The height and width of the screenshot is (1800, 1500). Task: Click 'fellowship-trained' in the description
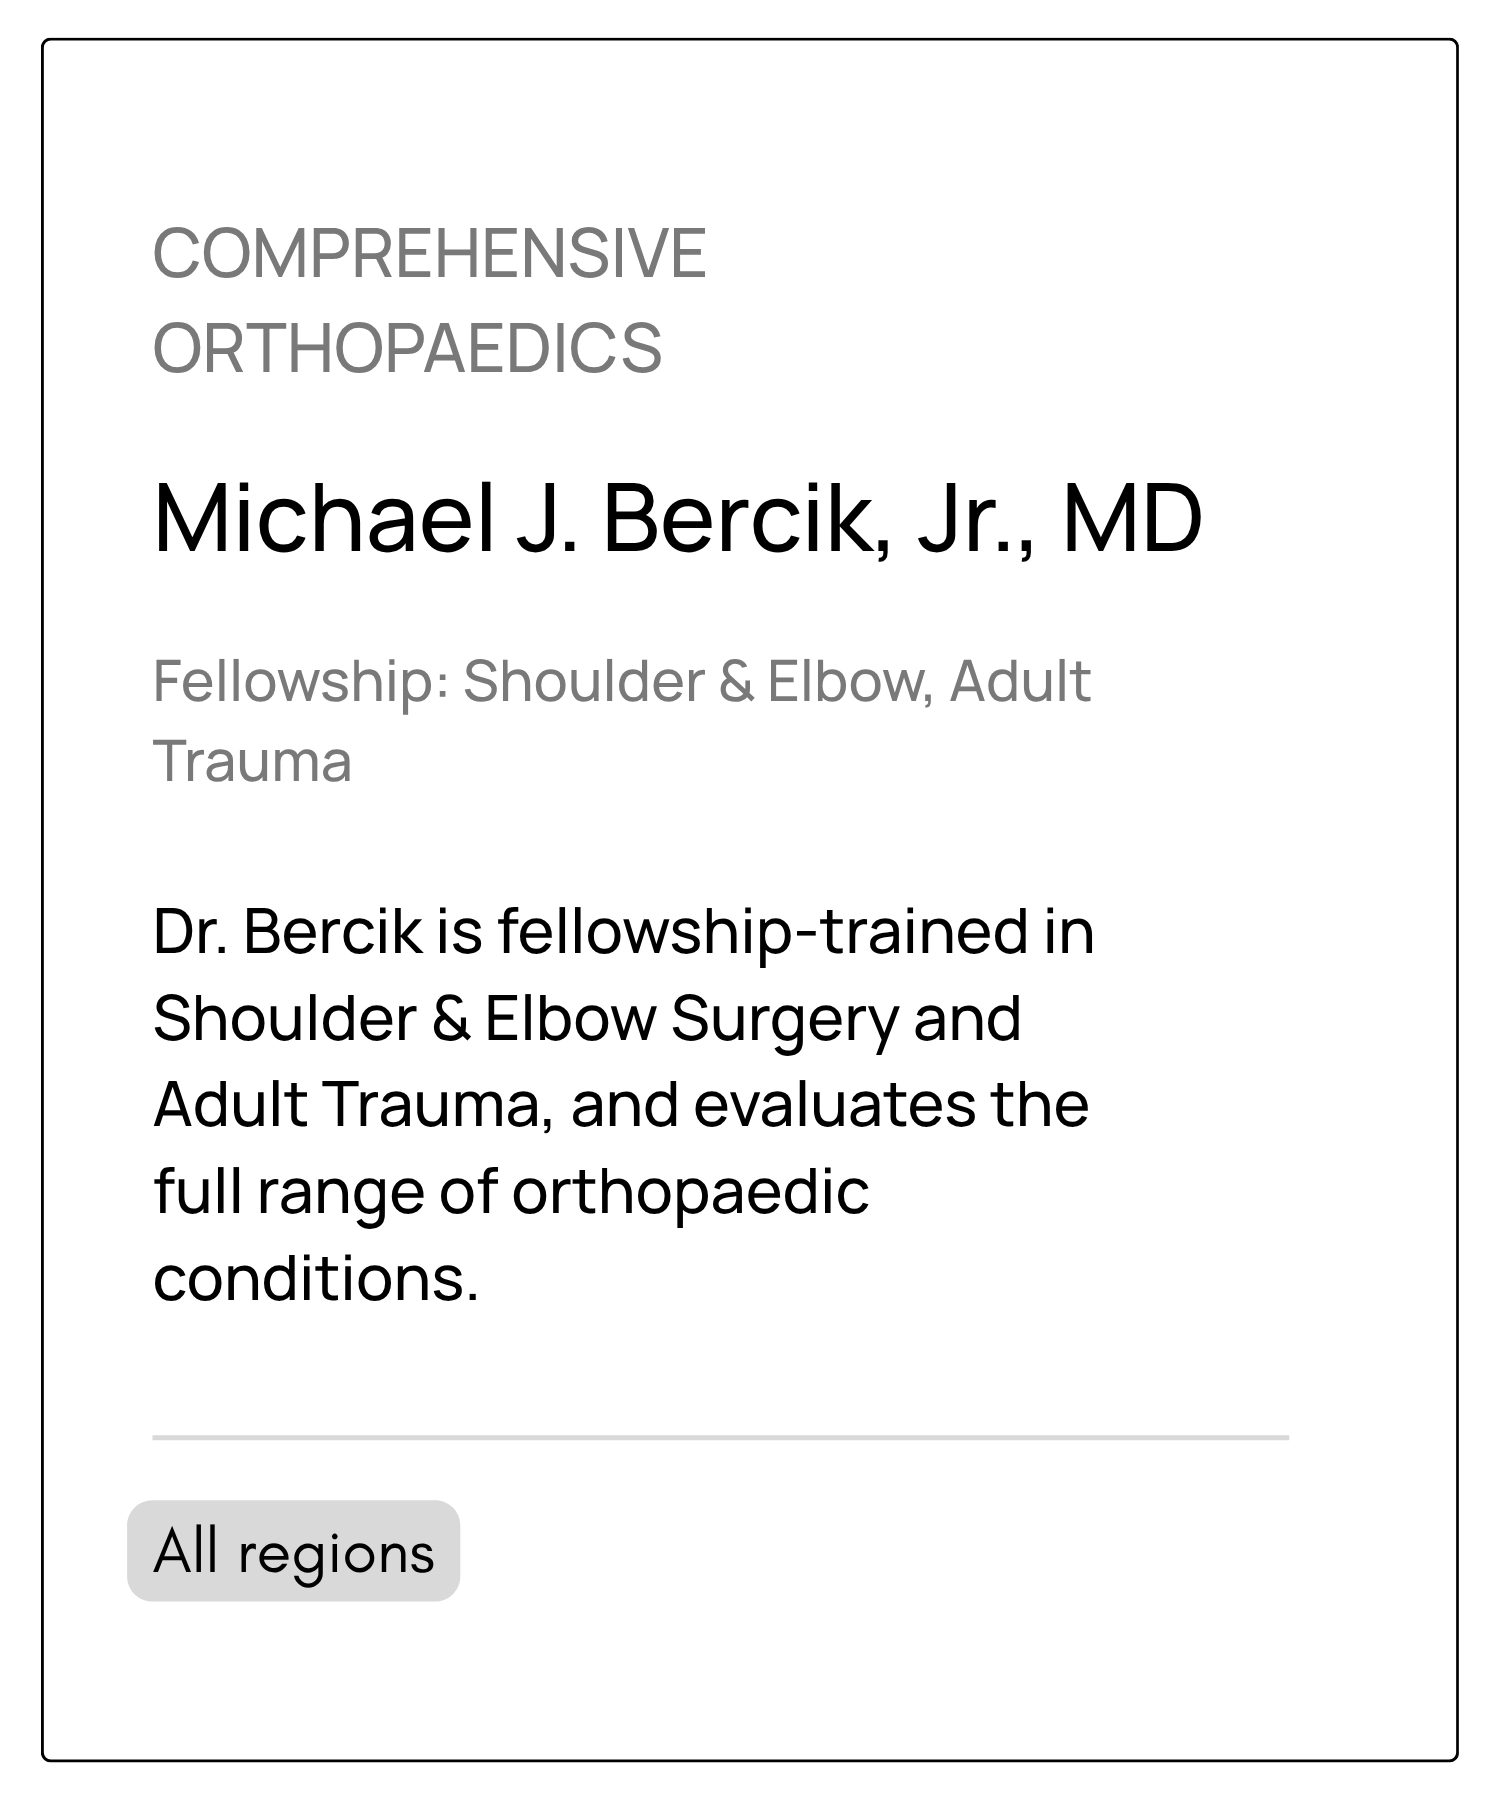[x=763, y=933]
